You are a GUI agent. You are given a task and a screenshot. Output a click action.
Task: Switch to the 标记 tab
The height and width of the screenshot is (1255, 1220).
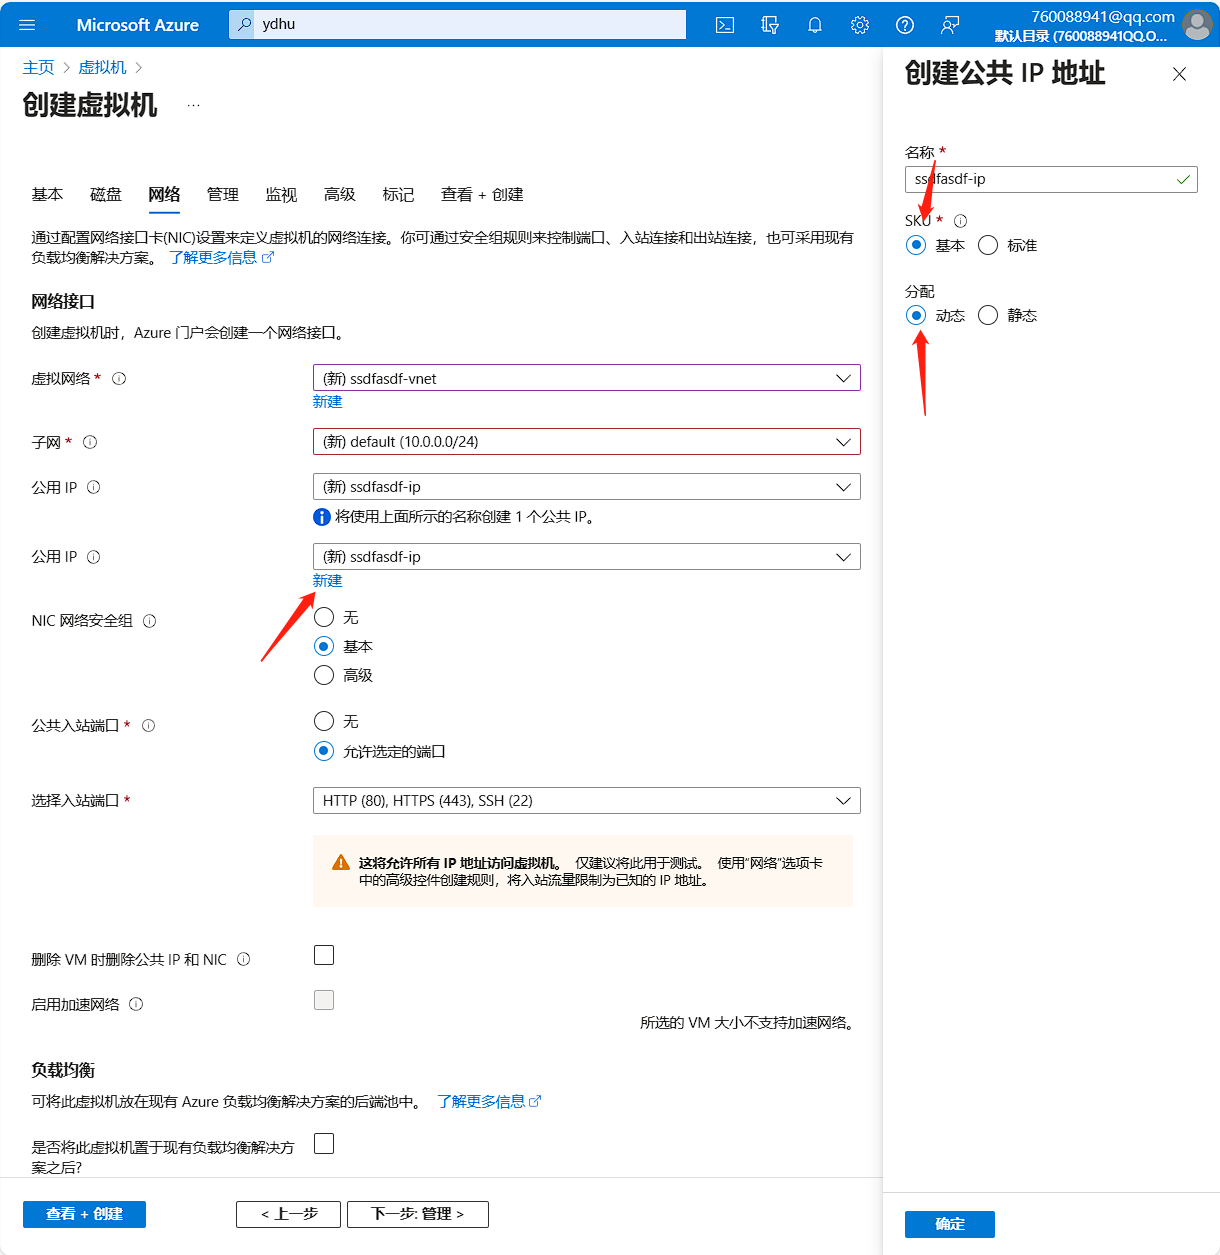(x=398, y=194)
